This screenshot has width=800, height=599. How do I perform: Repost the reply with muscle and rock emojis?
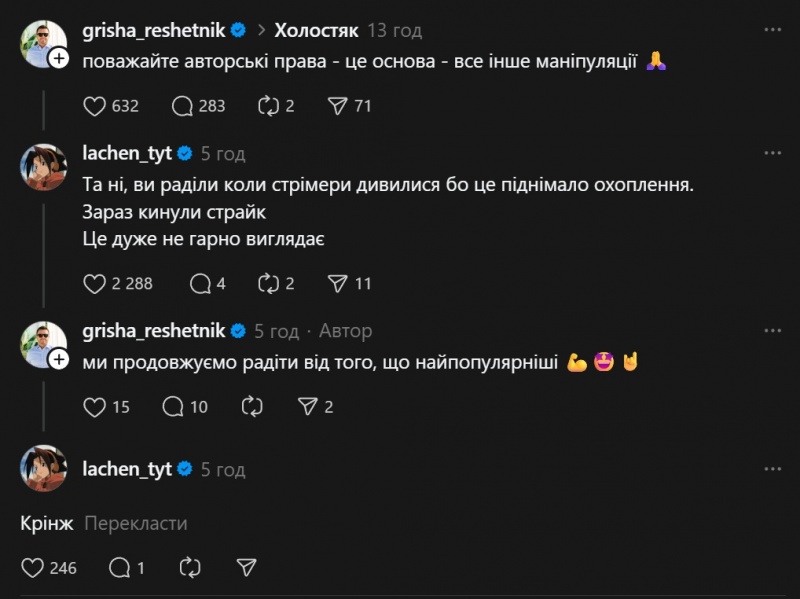(252, 407)
